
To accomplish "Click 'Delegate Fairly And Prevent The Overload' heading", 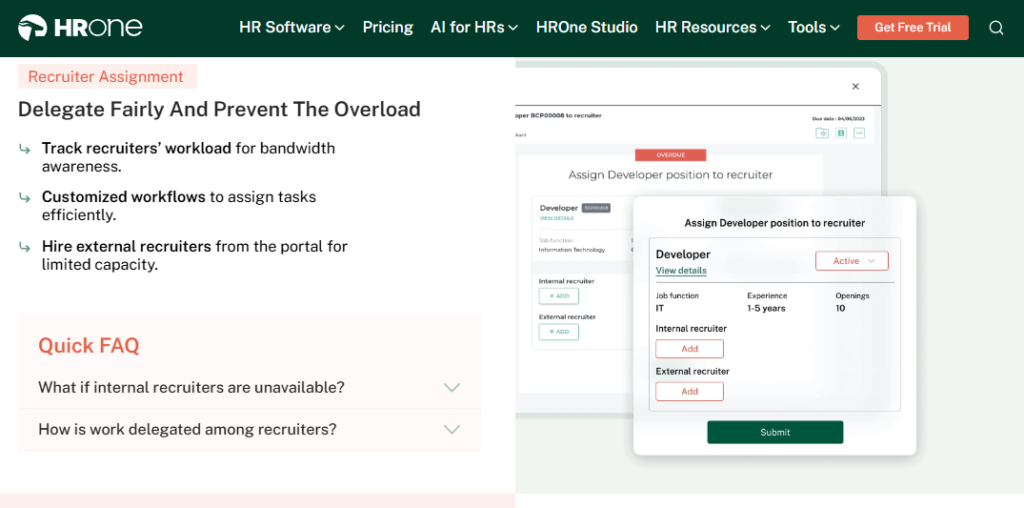I will point(219,109).
